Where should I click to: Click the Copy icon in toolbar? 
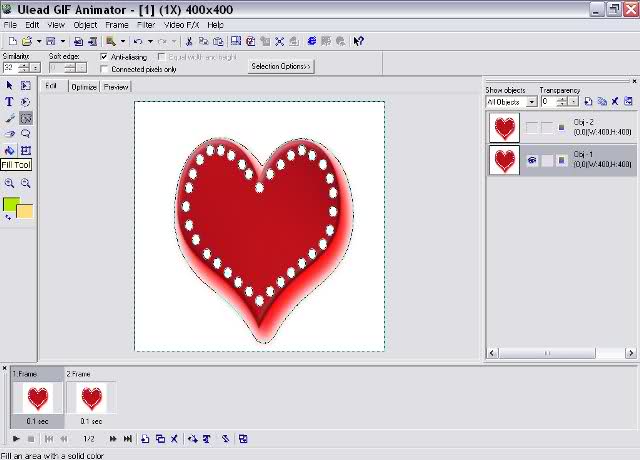coord(203,41)
